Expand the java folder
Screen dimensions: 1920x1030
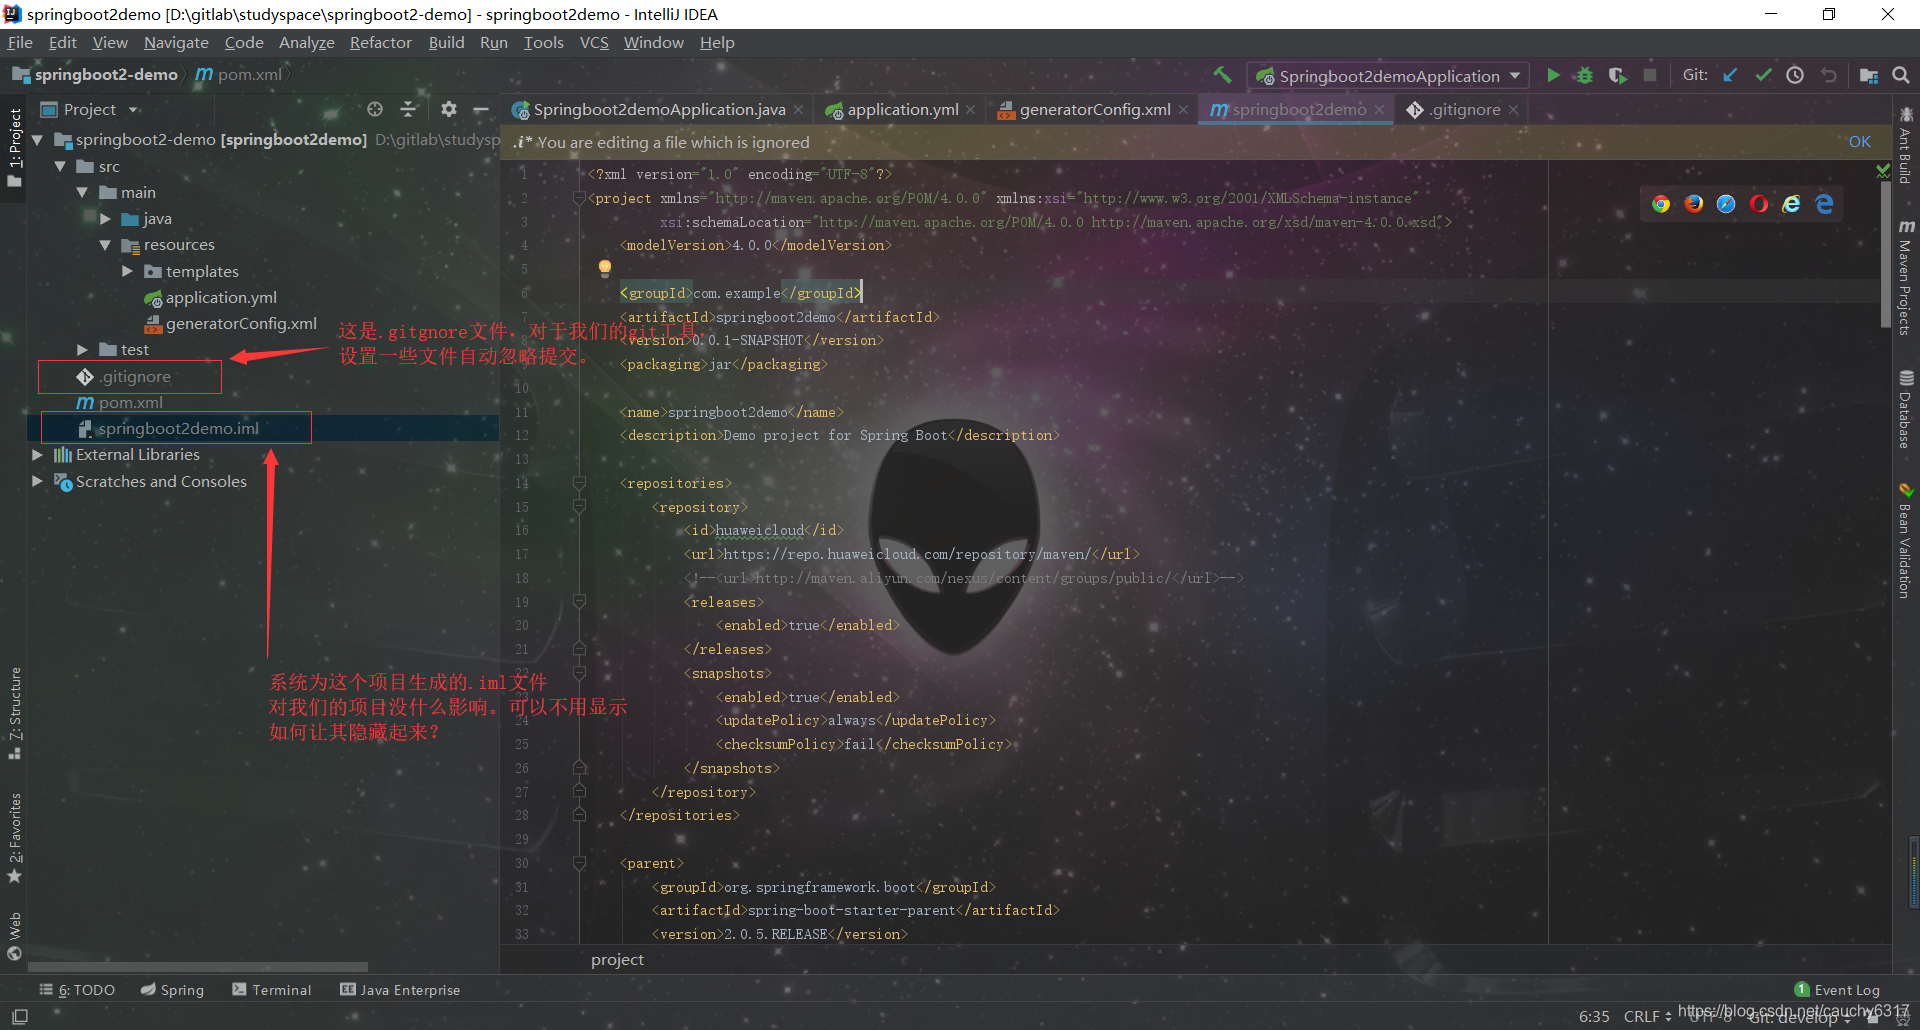click(105, 219)
